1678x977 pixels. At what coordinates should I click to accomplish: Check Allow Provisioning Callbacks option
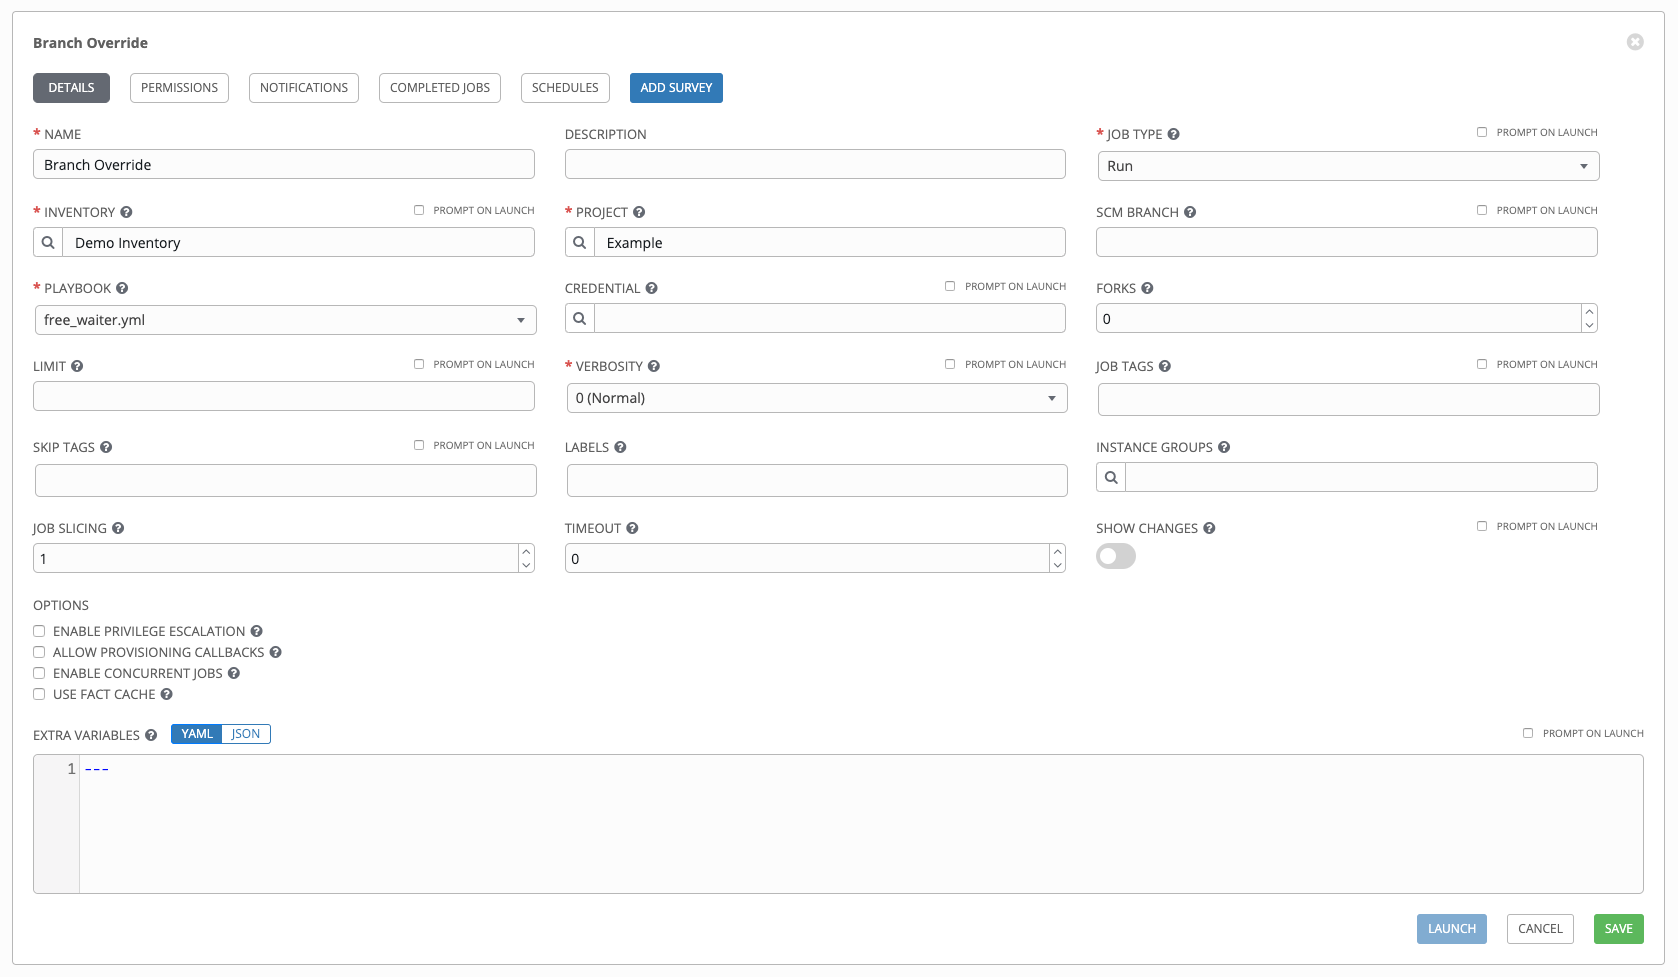[x=39, y=652]
